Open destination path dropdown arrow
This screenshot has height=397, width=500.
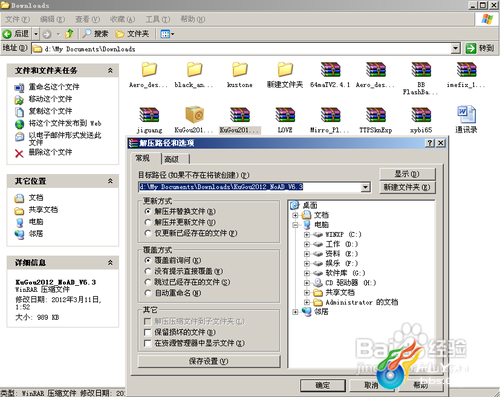(x=366, y=187)
